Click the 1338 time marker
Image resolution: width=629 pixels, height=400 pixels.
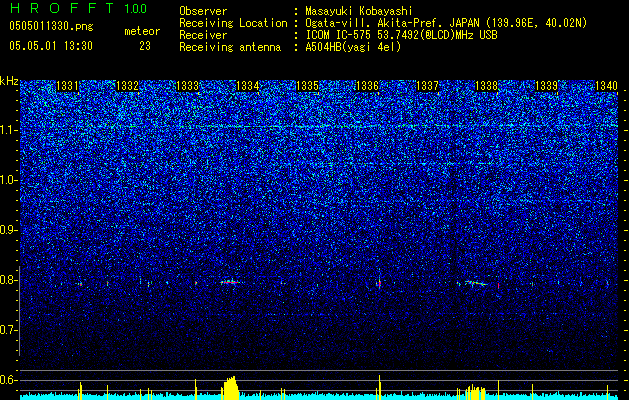[x=486, y=86]
